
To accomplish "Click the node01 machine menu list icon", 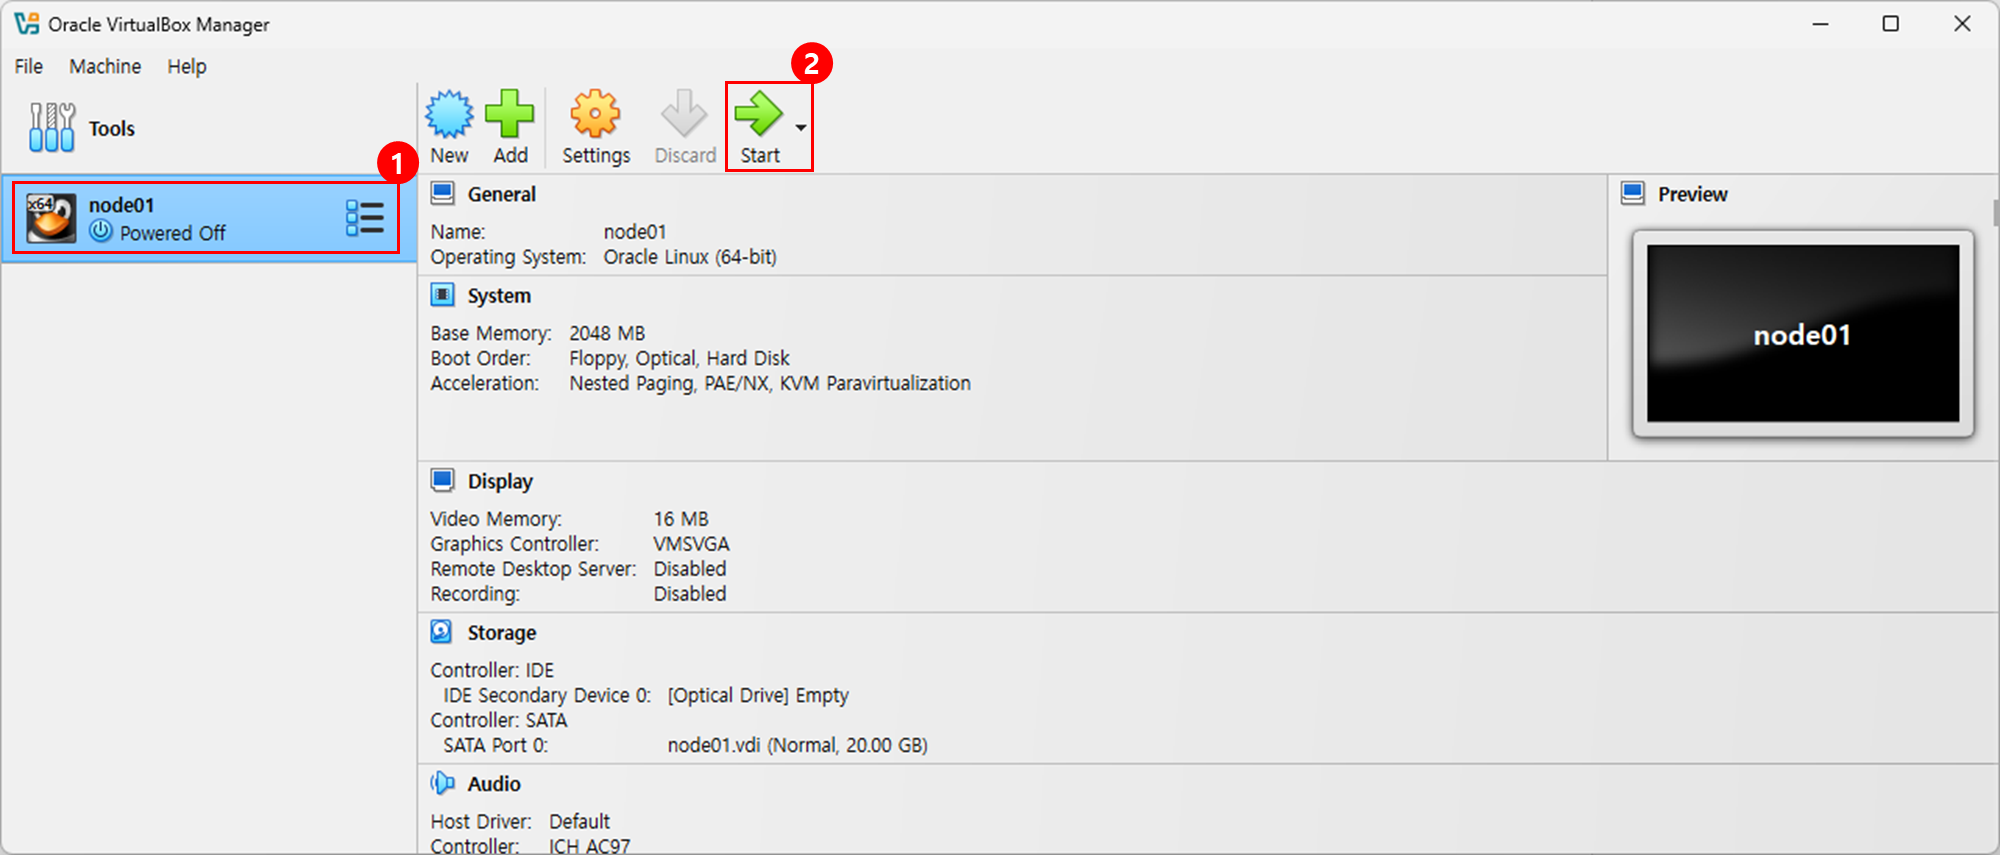I will (365, 218).
